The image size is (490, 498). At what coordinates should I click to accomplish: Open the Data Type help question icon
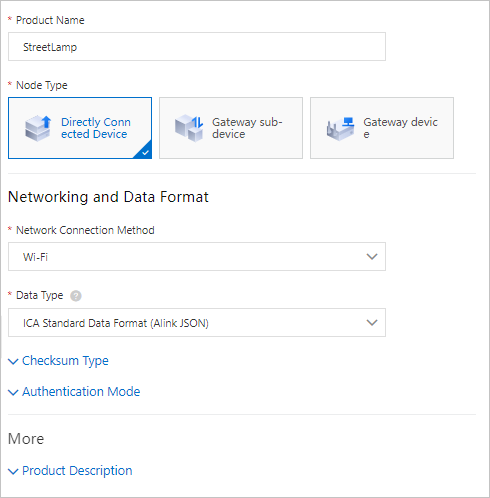tap(76, 296)
